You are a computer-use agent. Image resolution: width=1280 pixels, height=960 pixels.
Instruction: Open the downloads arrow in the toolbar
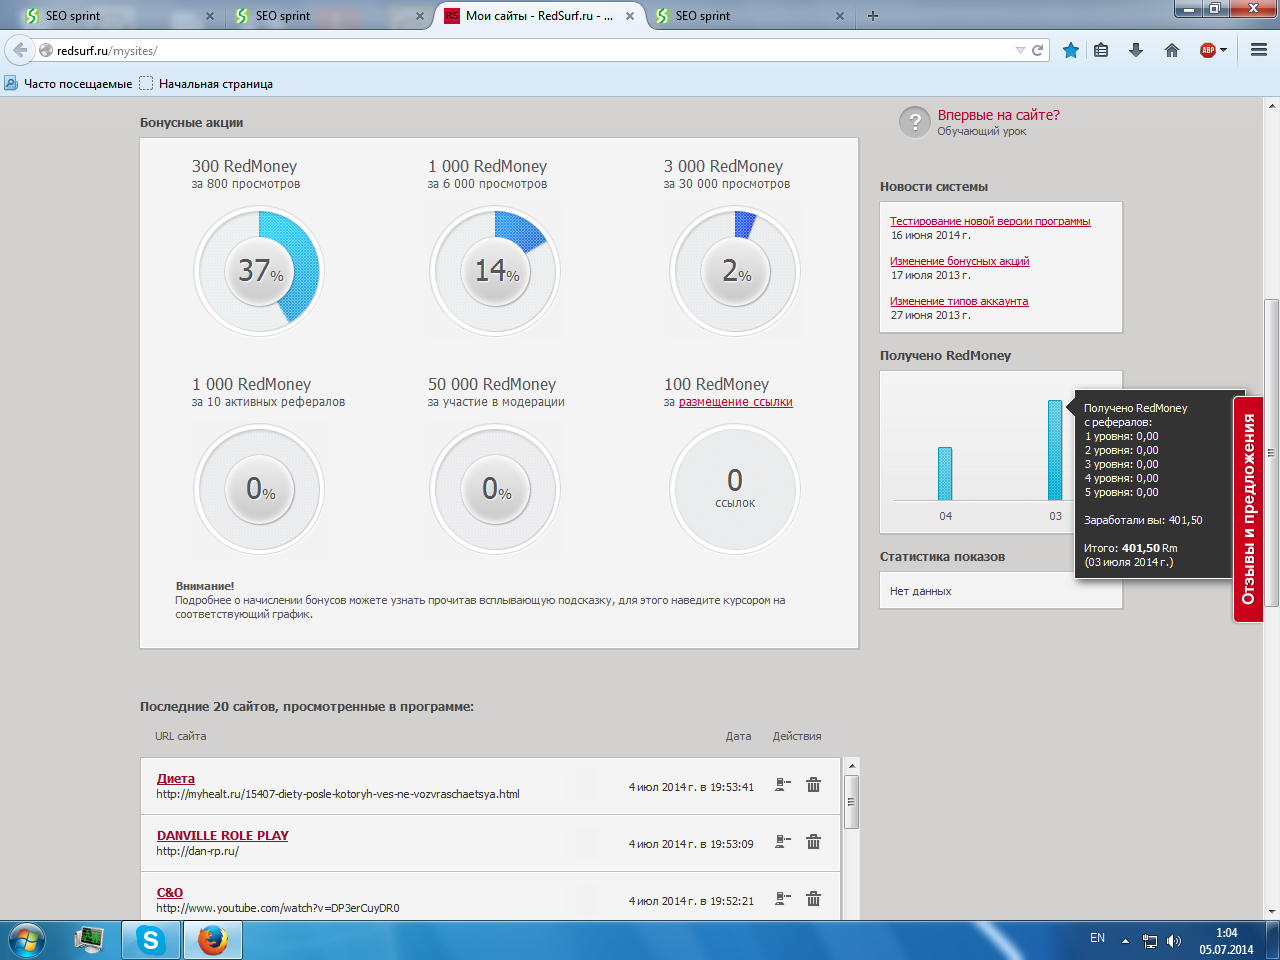(1136, 50)
